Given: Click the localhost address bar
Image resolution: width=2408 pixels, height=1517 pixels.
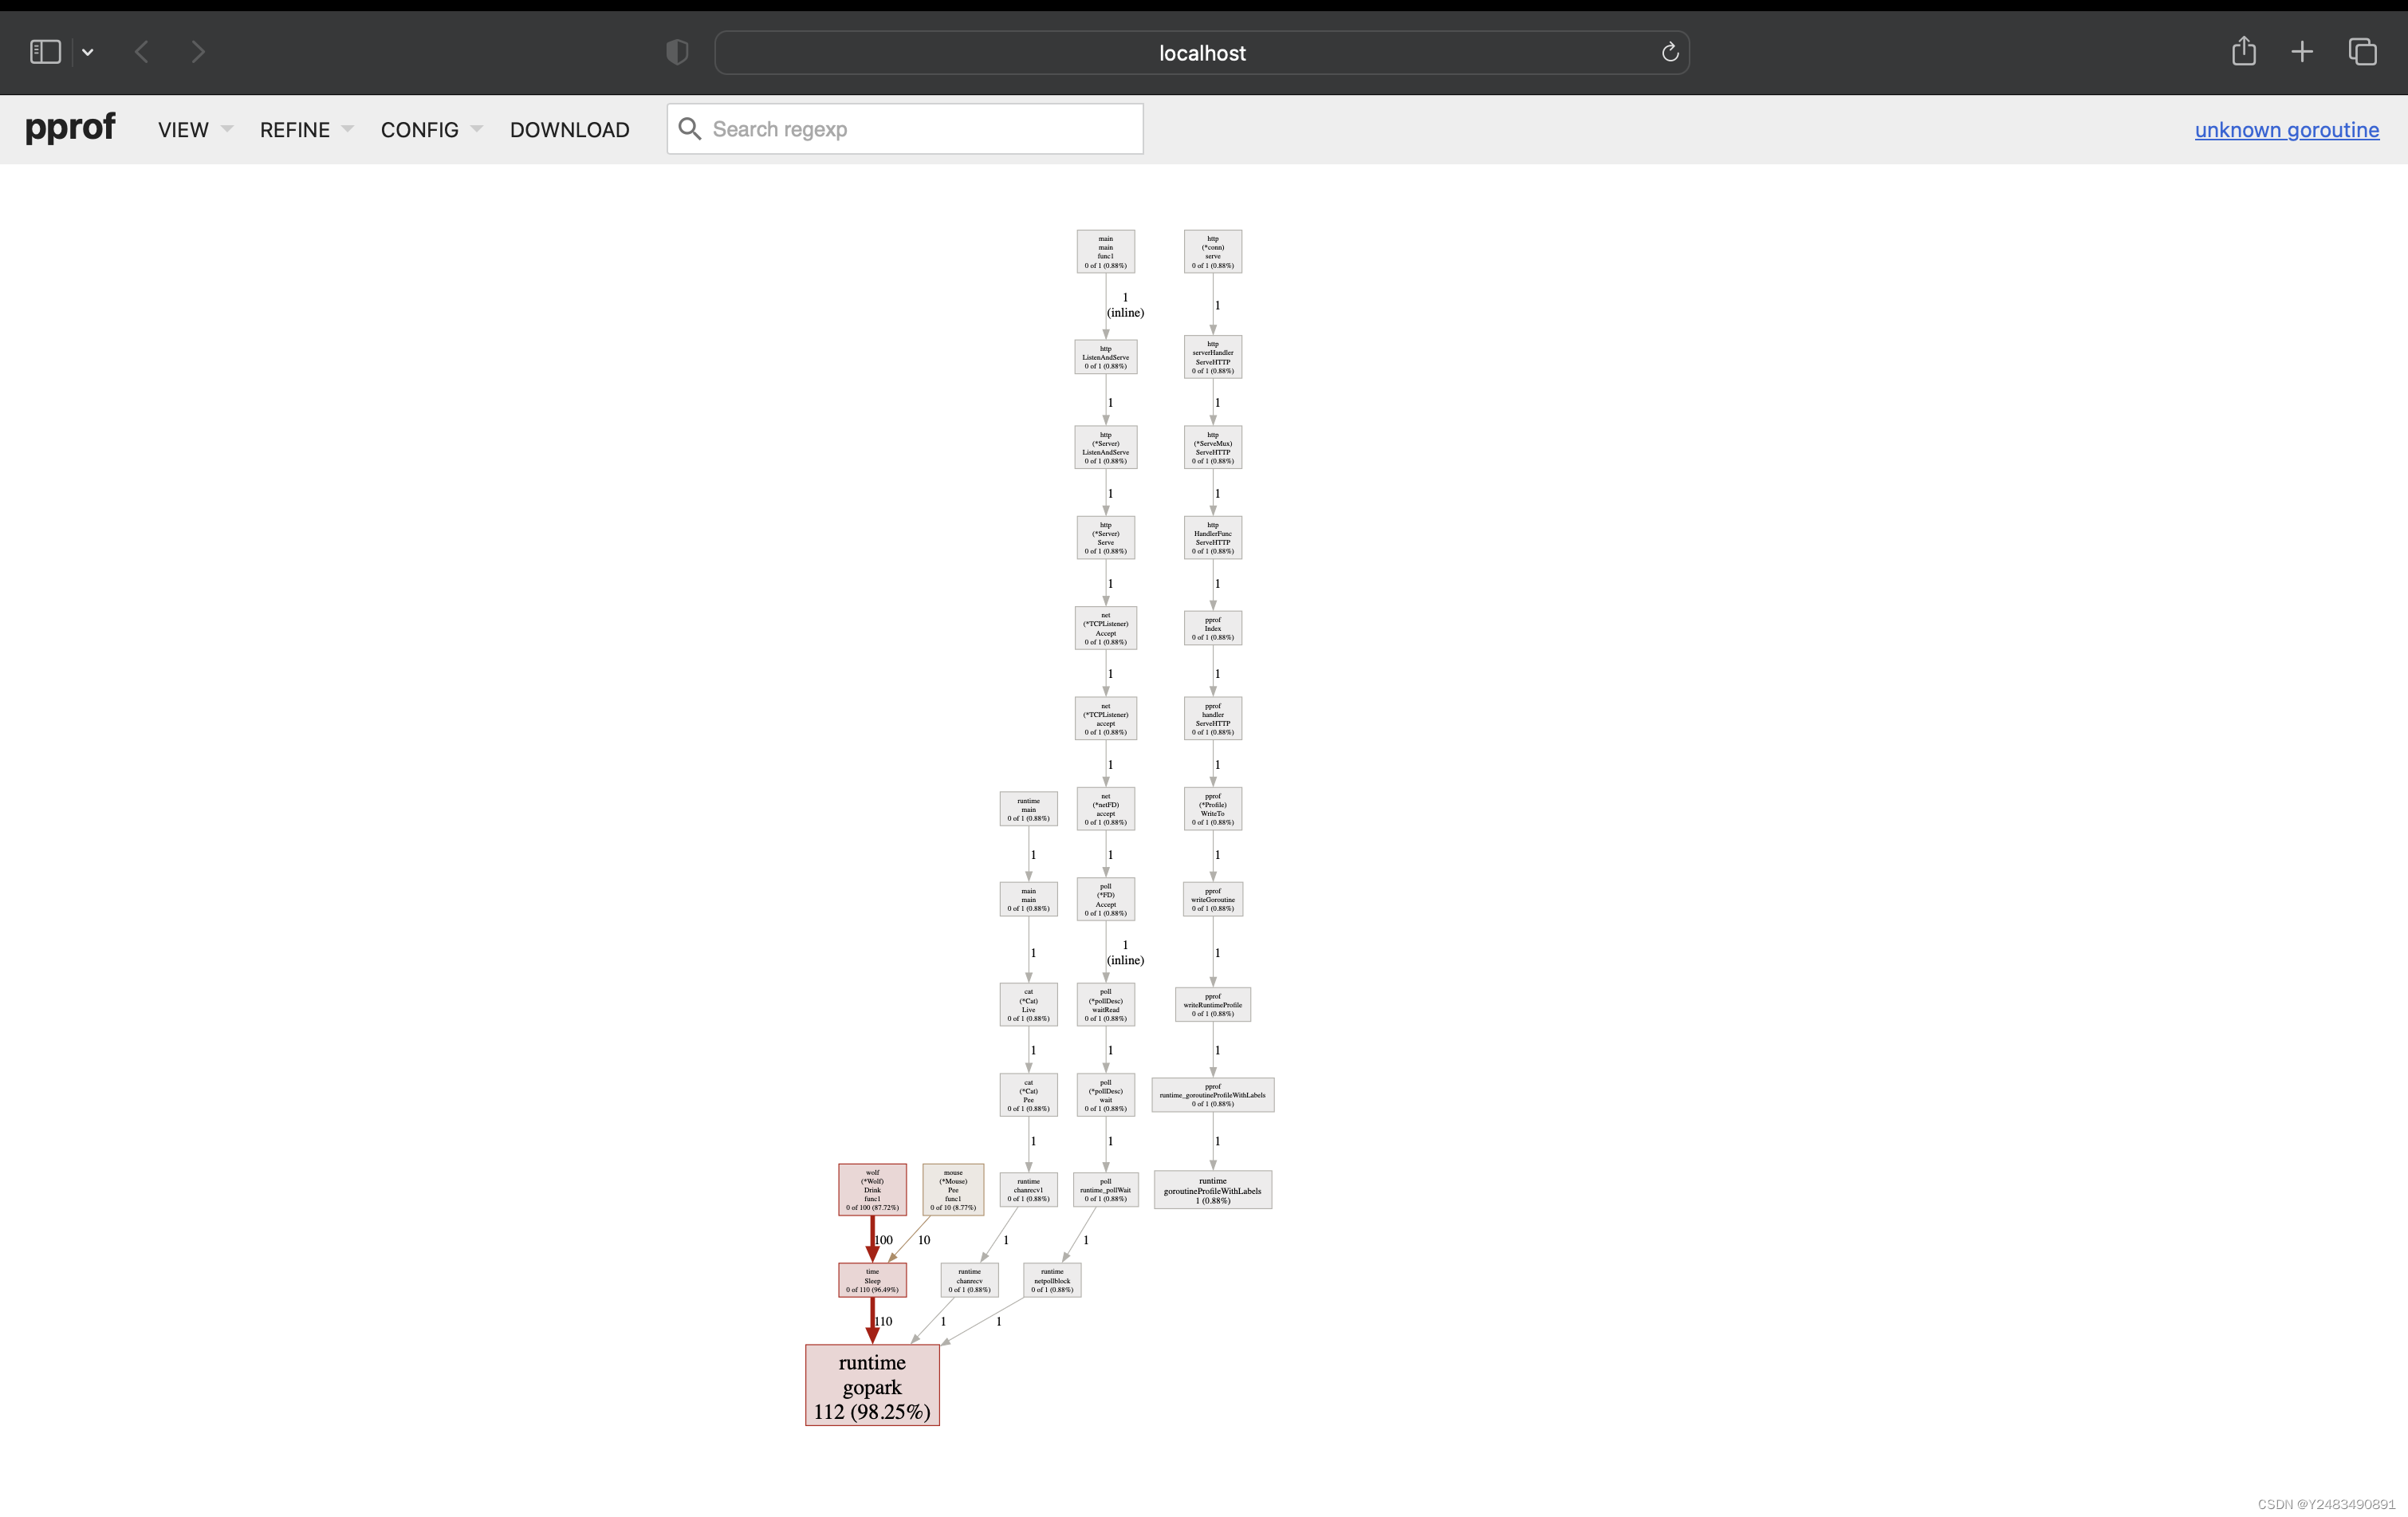Looking at the screenshot, I should click(x=1201, y=53).
